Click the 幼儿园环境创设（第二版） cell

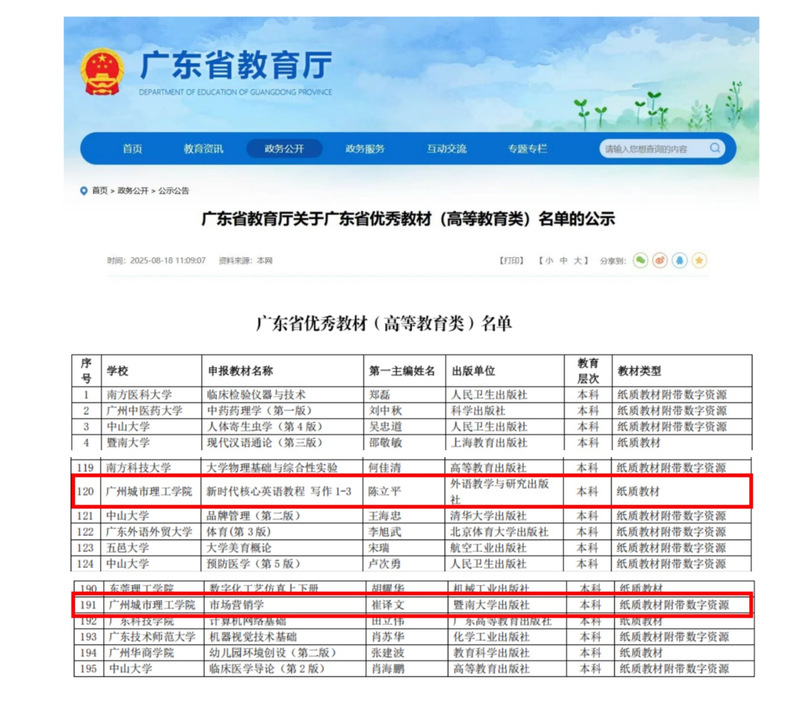[x=273, y=653]
